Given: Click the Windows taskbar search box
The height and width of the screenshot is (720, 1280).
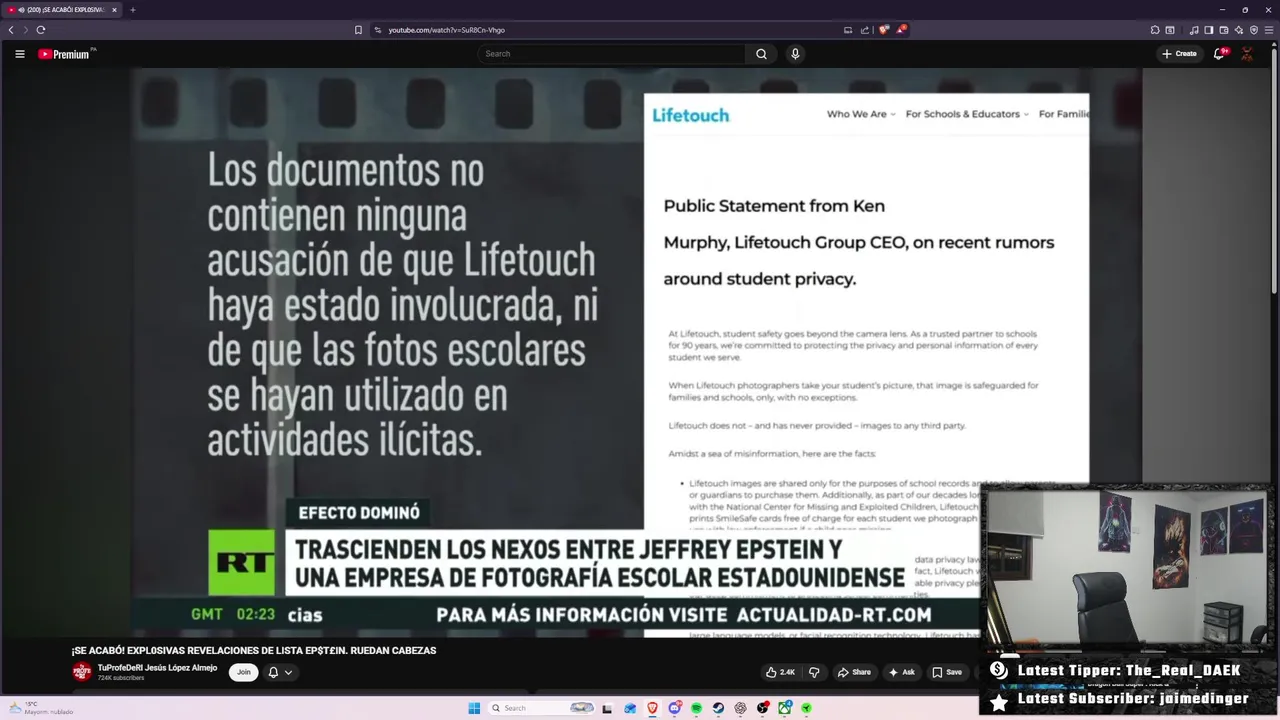Looking at the screenshot, I should 541,708.
